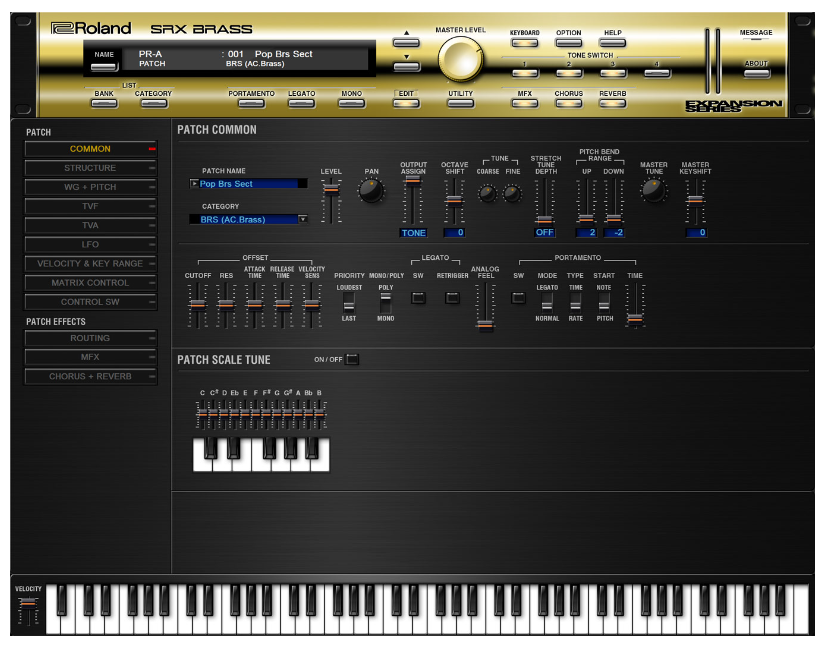Click the Fine tune knob
This screenshot has width=834, height=649.
point(513,194)
